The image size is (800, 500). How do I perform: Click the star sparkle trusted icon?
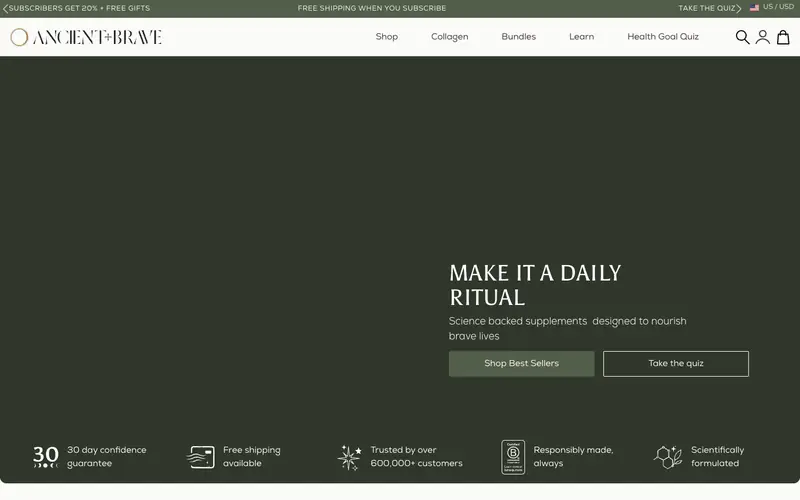click(x=349, y=457)
